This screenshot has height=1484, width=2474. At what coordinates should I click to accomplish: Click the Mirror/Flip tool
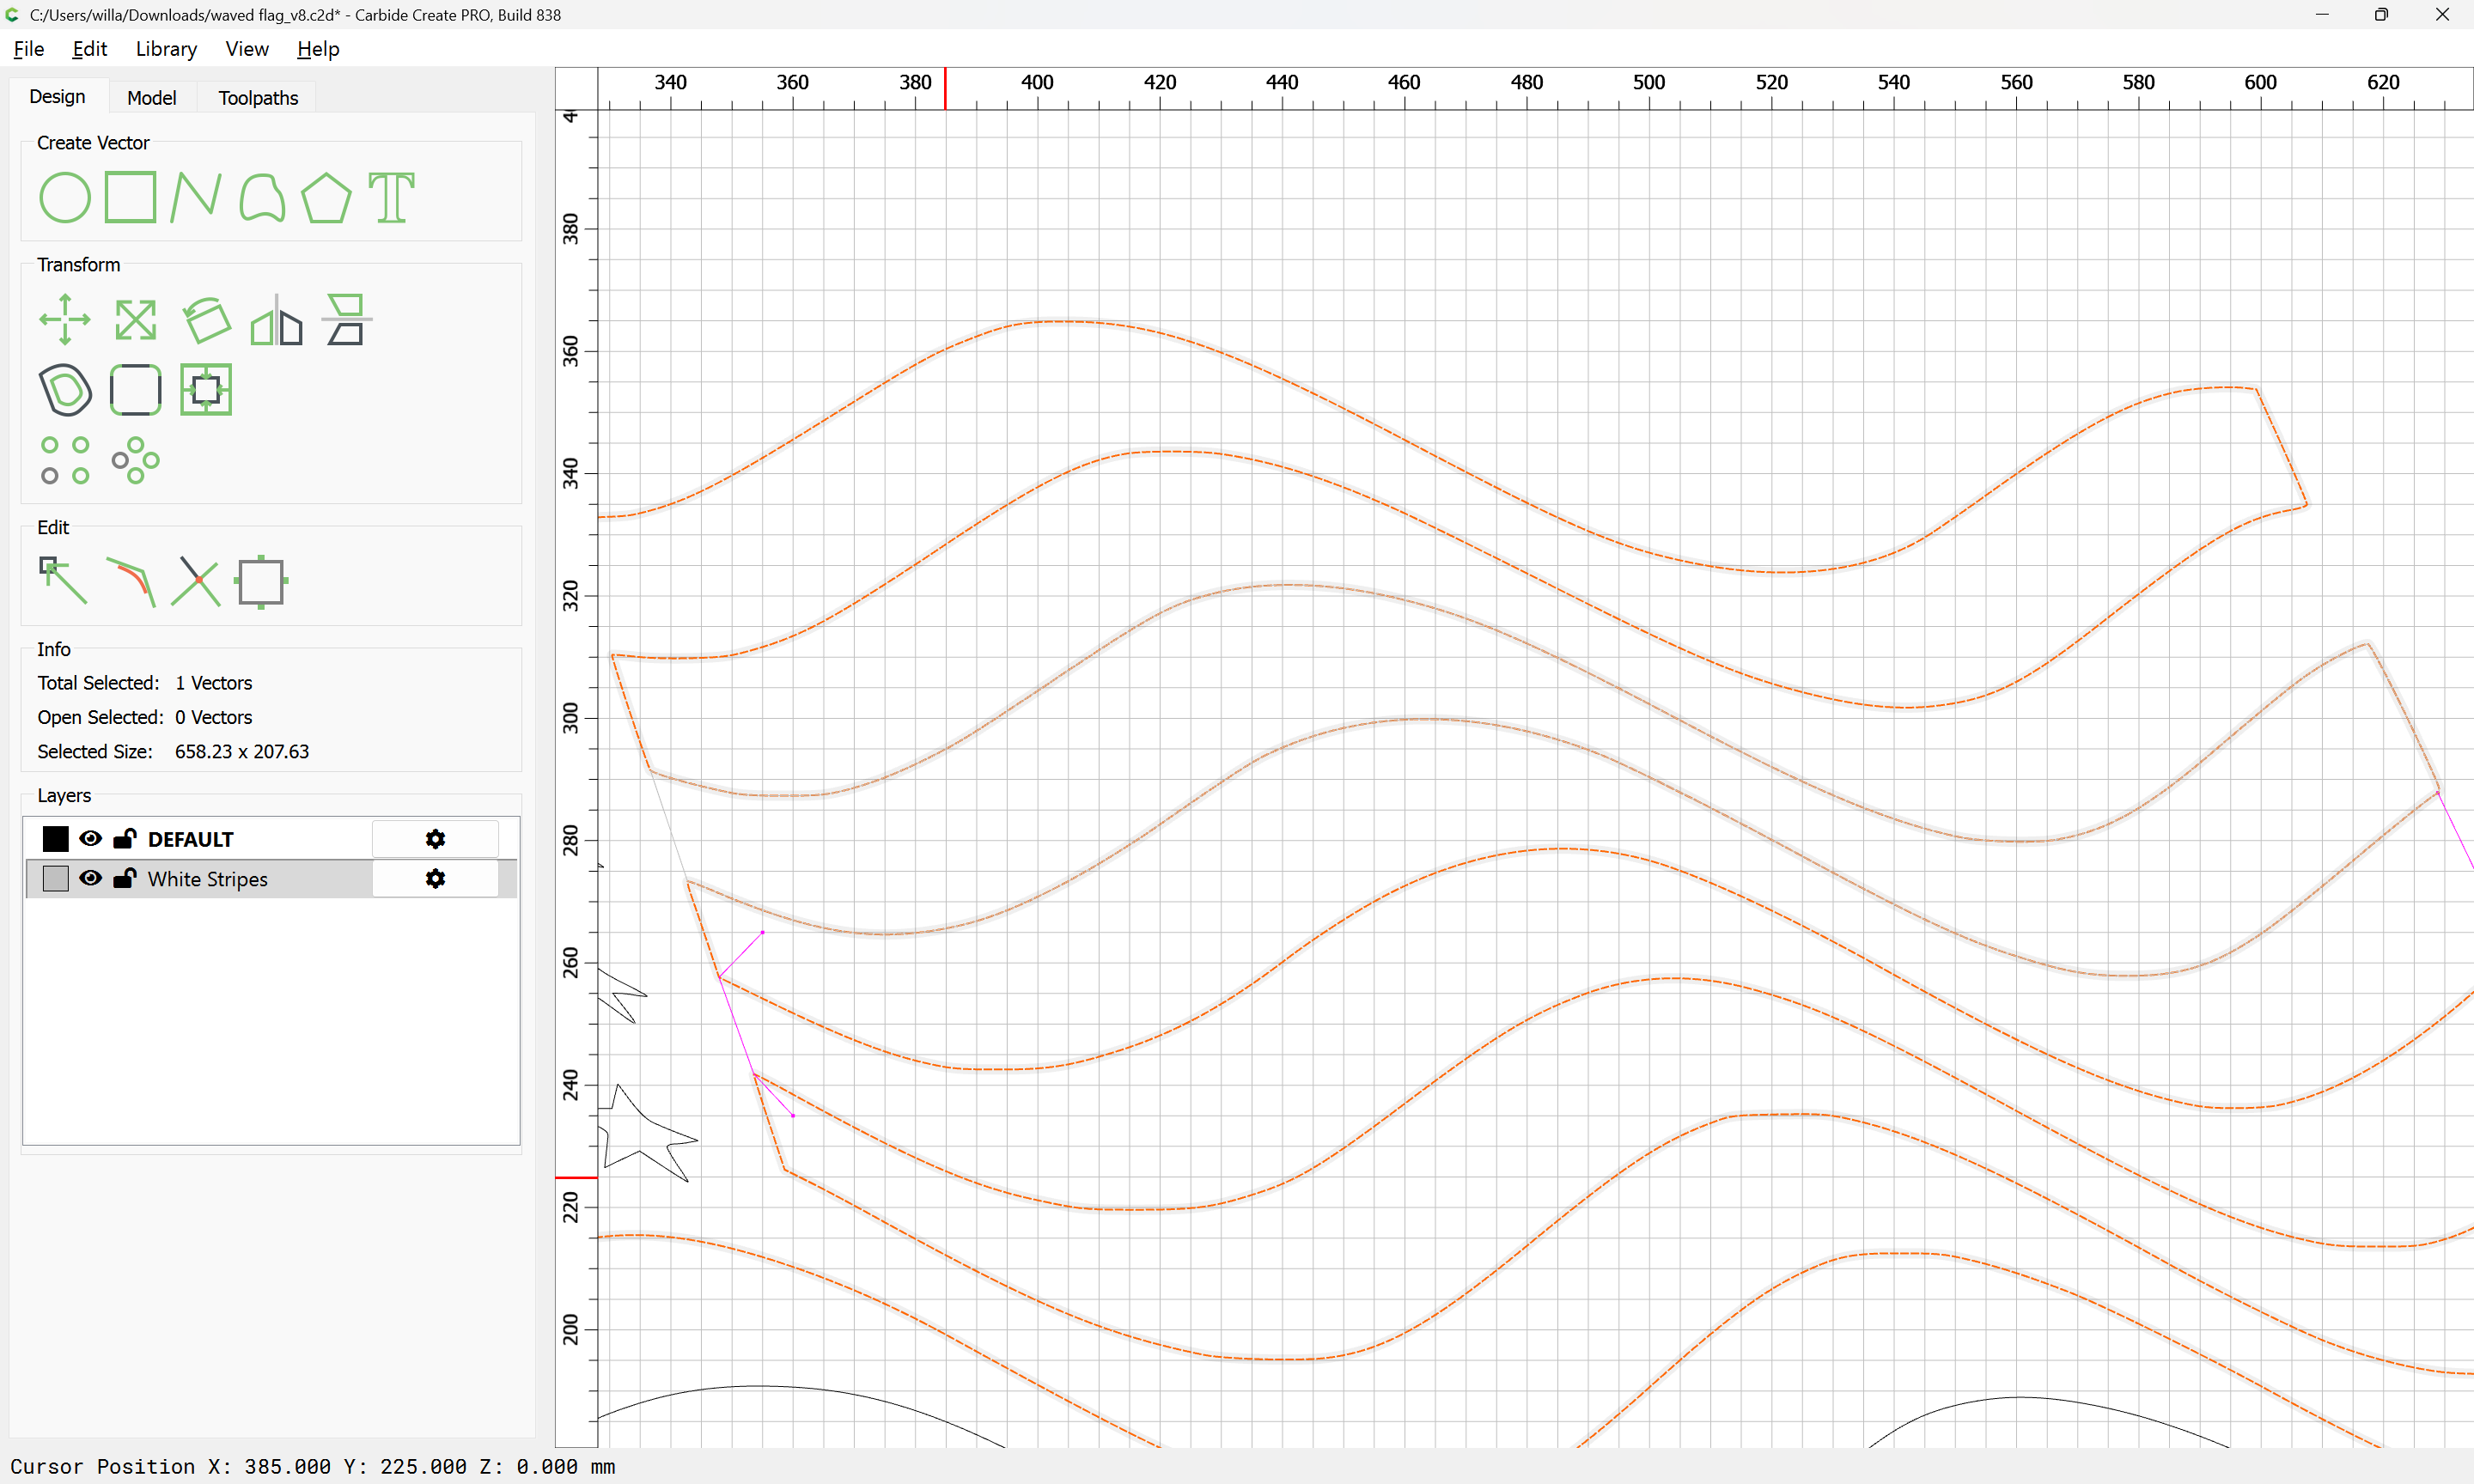click(276, 320)
